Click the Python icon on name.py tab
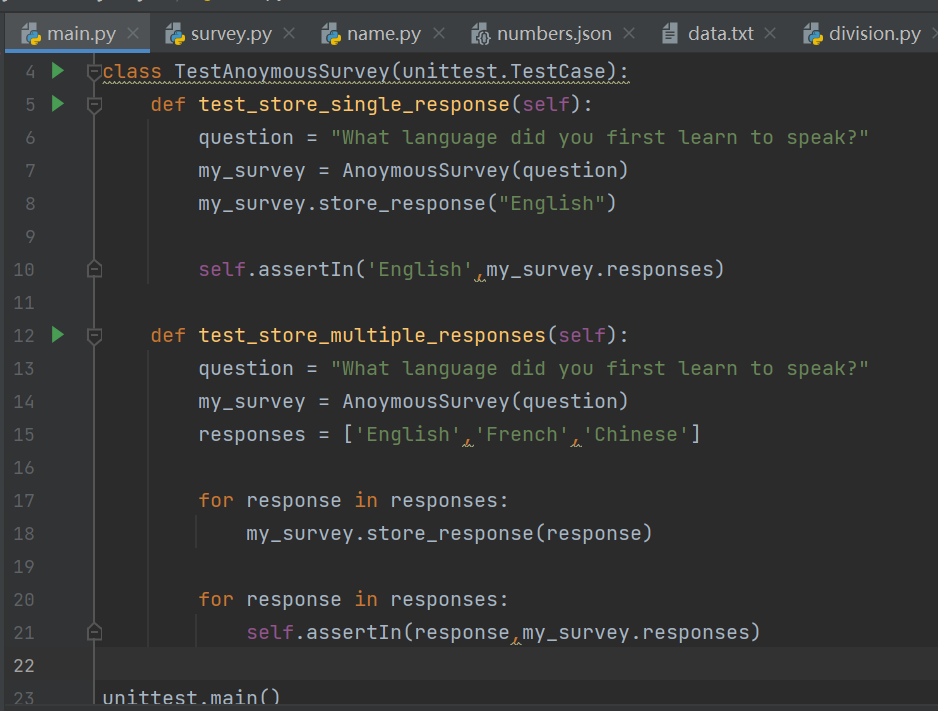The width and height of the screenshot is (938, 711). click(331, 34)
